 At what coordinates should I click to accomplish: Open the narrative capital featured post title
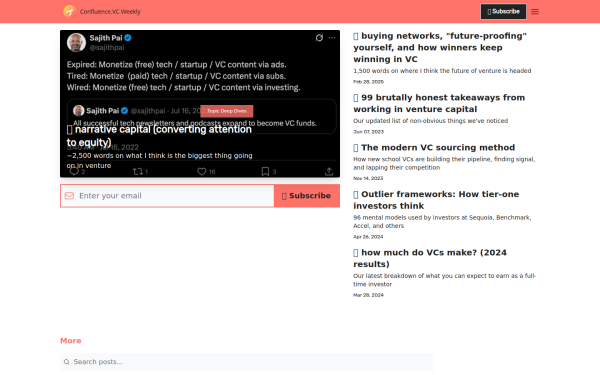coord(159,135)
